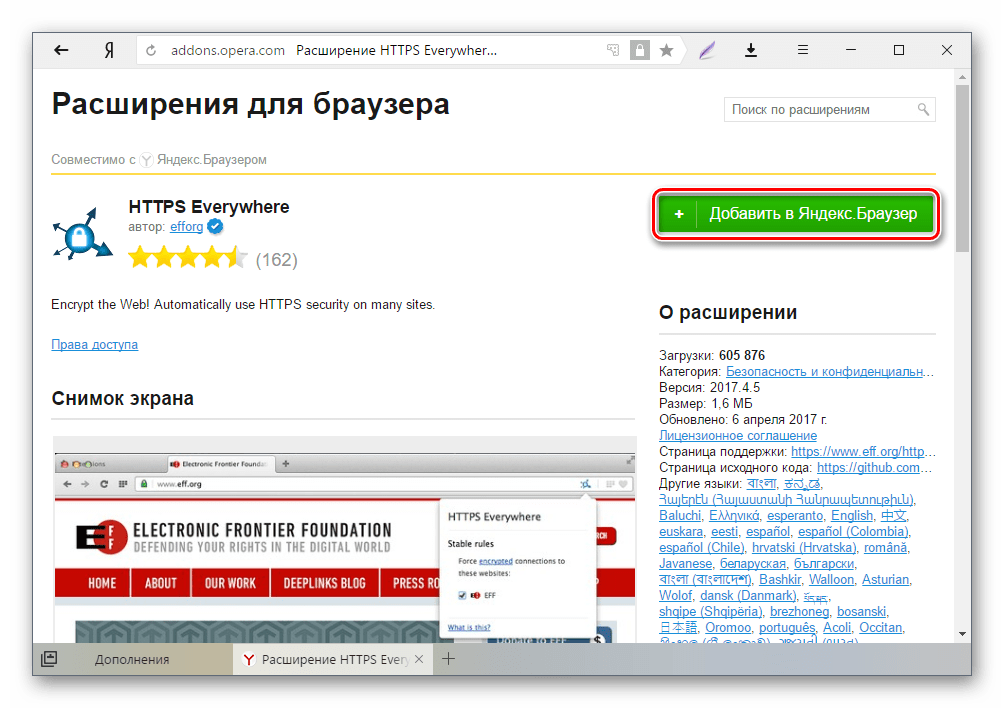The height and width of the screenshot is (708, 1004).
Task: Click the rating count (162)
Action: pos(277,260)
